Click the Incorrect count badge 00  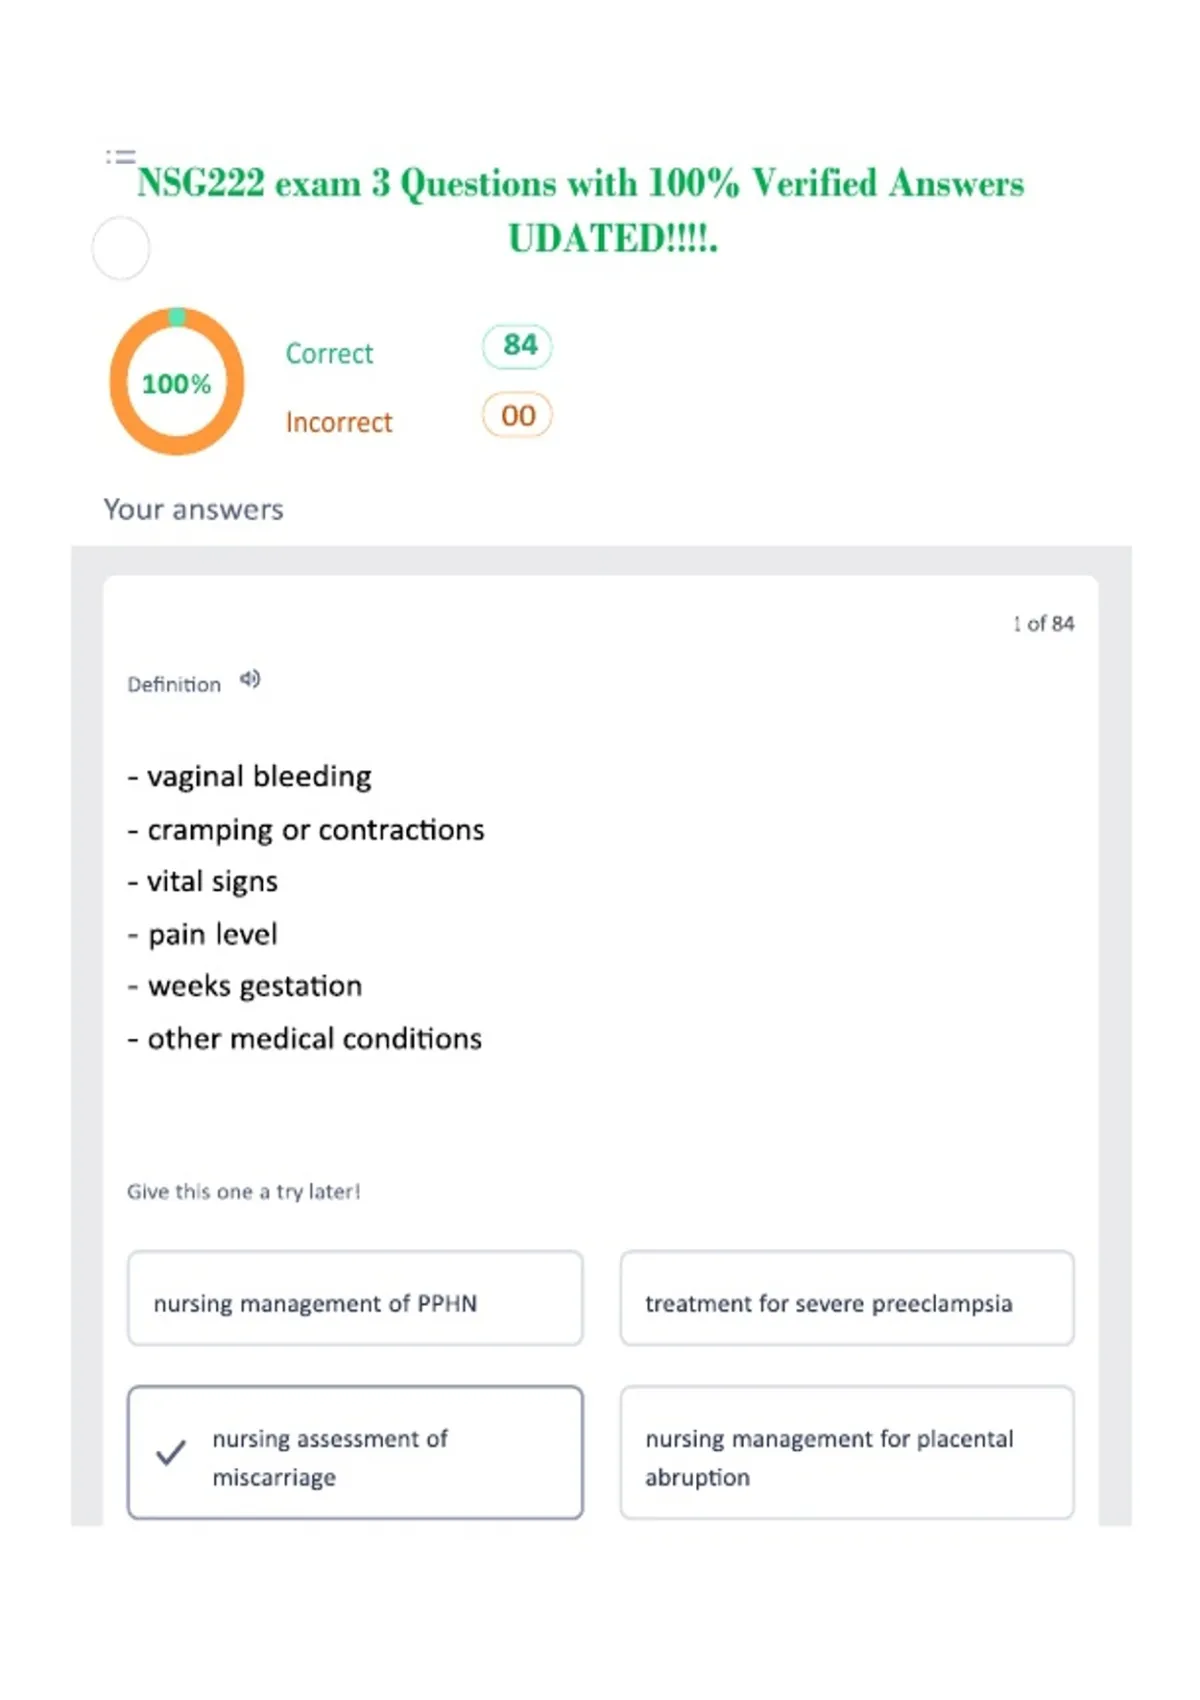coord(517,415)
